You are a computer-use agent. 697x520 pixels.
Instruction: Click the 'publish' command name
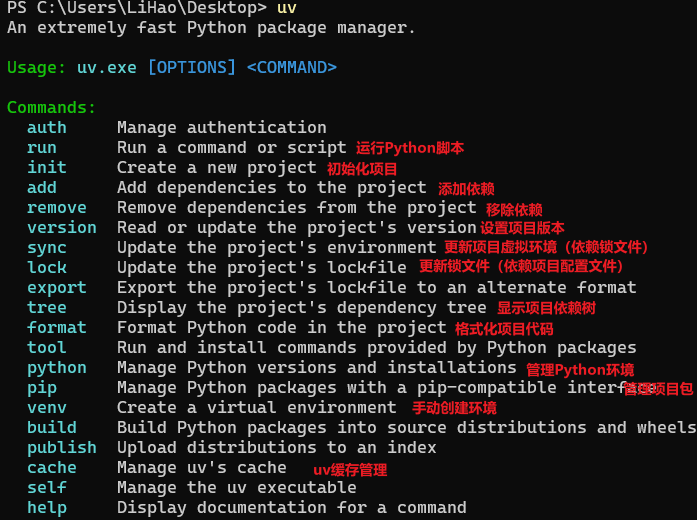[61, 448]
